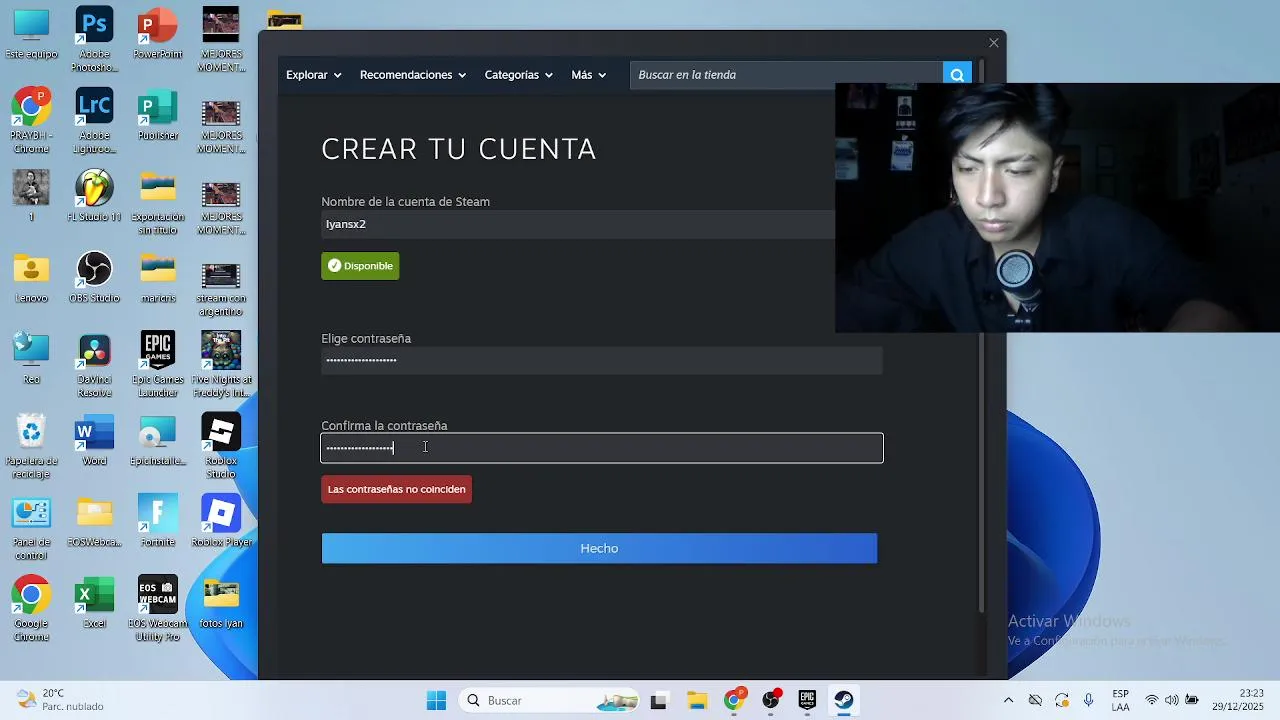Click the Steam taskbar icon
The image size is (1280, 720).
pyautogui.click(x=844, y=700)
